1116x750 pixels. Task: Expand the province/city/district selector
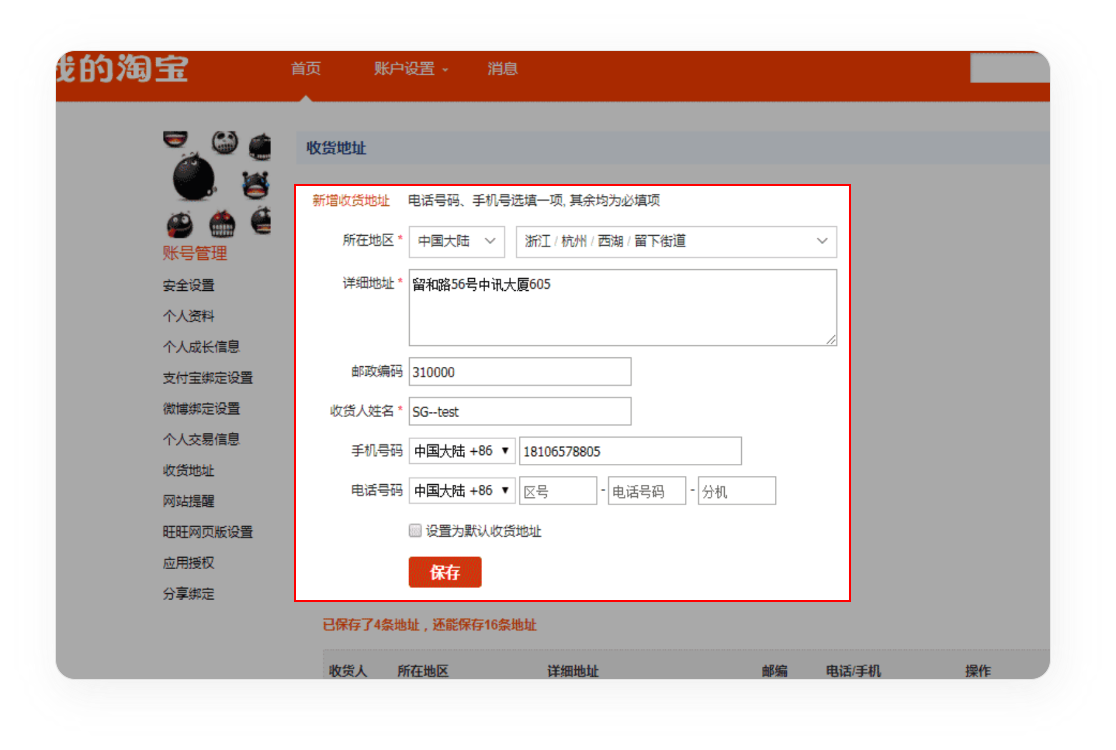(x=676, y=241)
